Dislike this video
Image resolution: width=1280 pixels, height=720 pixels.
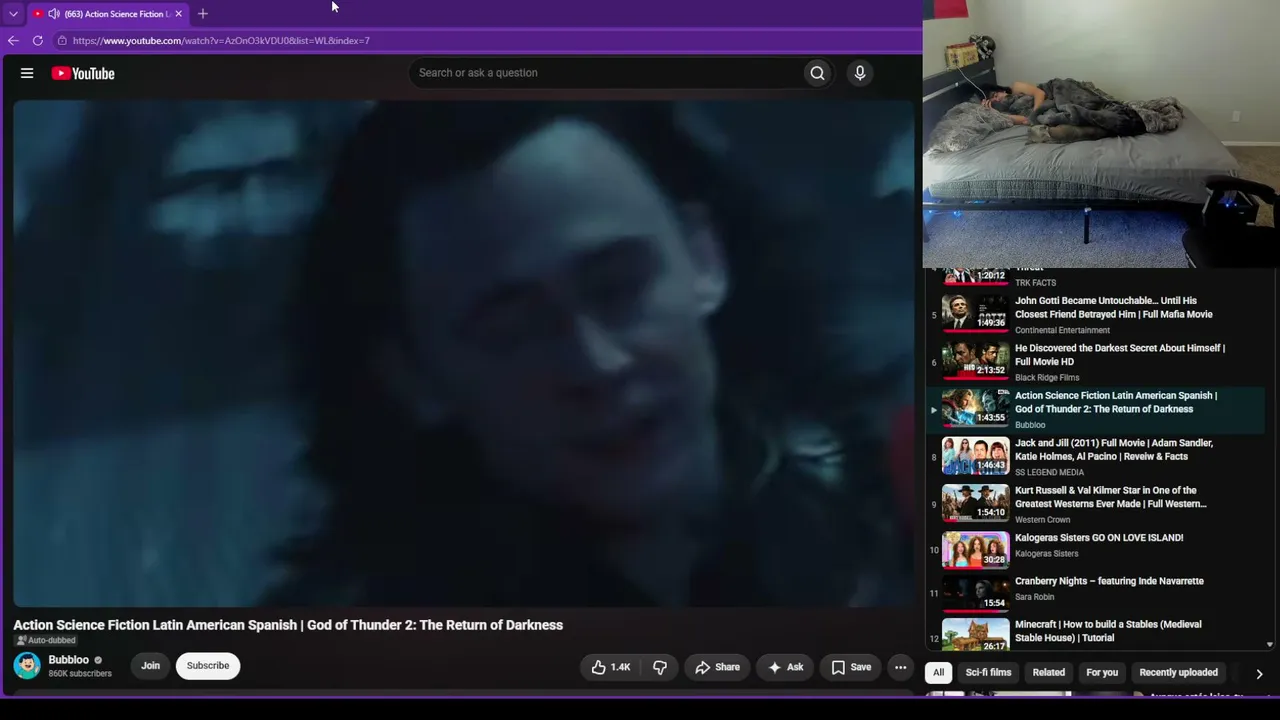pyautogui.click(x=660, y=667)
